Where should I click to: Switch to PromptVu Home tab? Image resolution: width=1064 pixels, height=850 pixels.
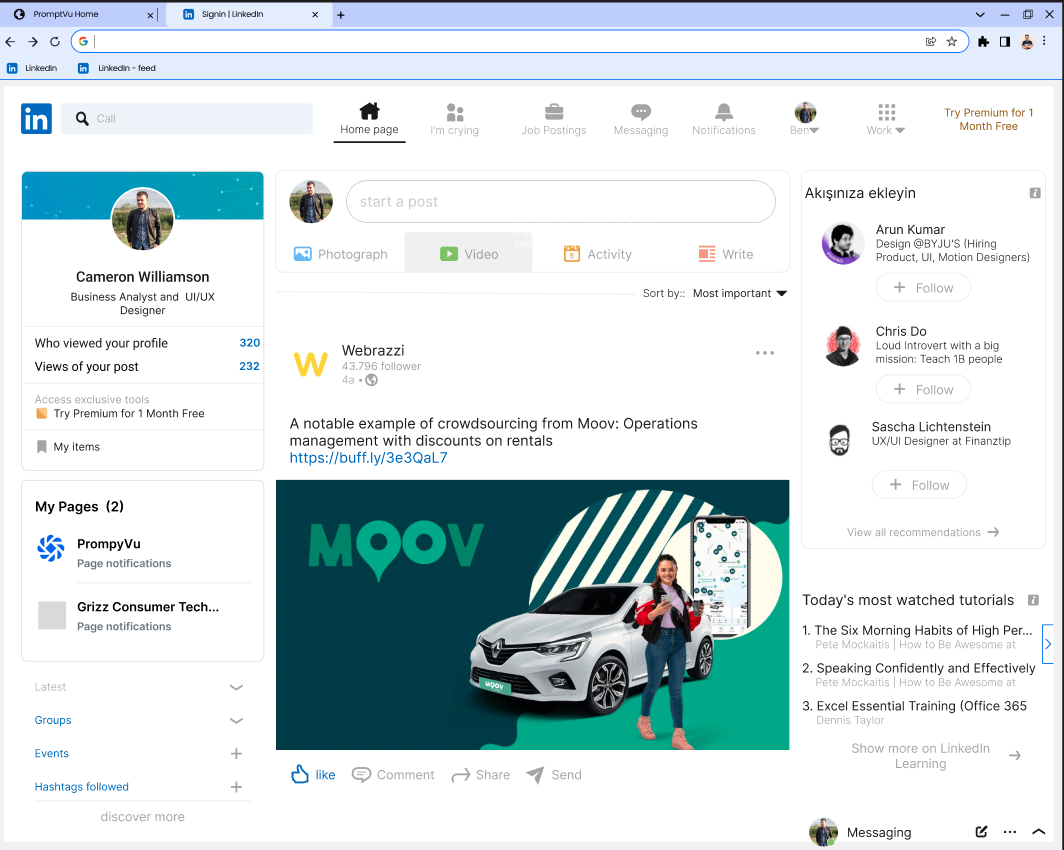click(x=81, y=14)
